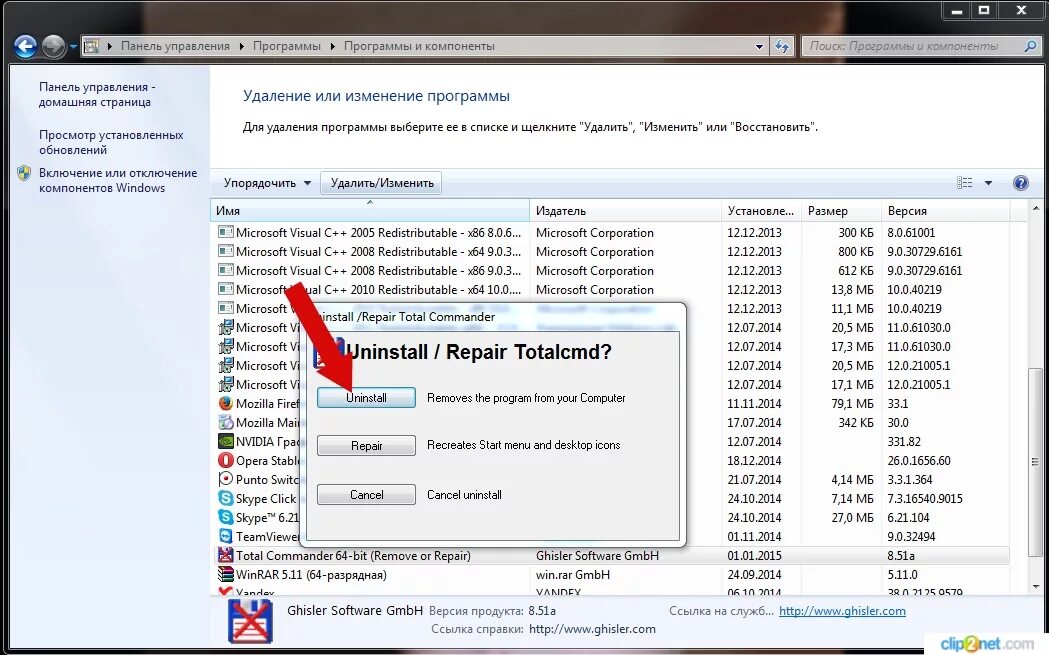Image resolution: width=1049 pixels, height=655 pixels.
Task: Sort by 'Установле...' column header
Action: click(761, 211)
